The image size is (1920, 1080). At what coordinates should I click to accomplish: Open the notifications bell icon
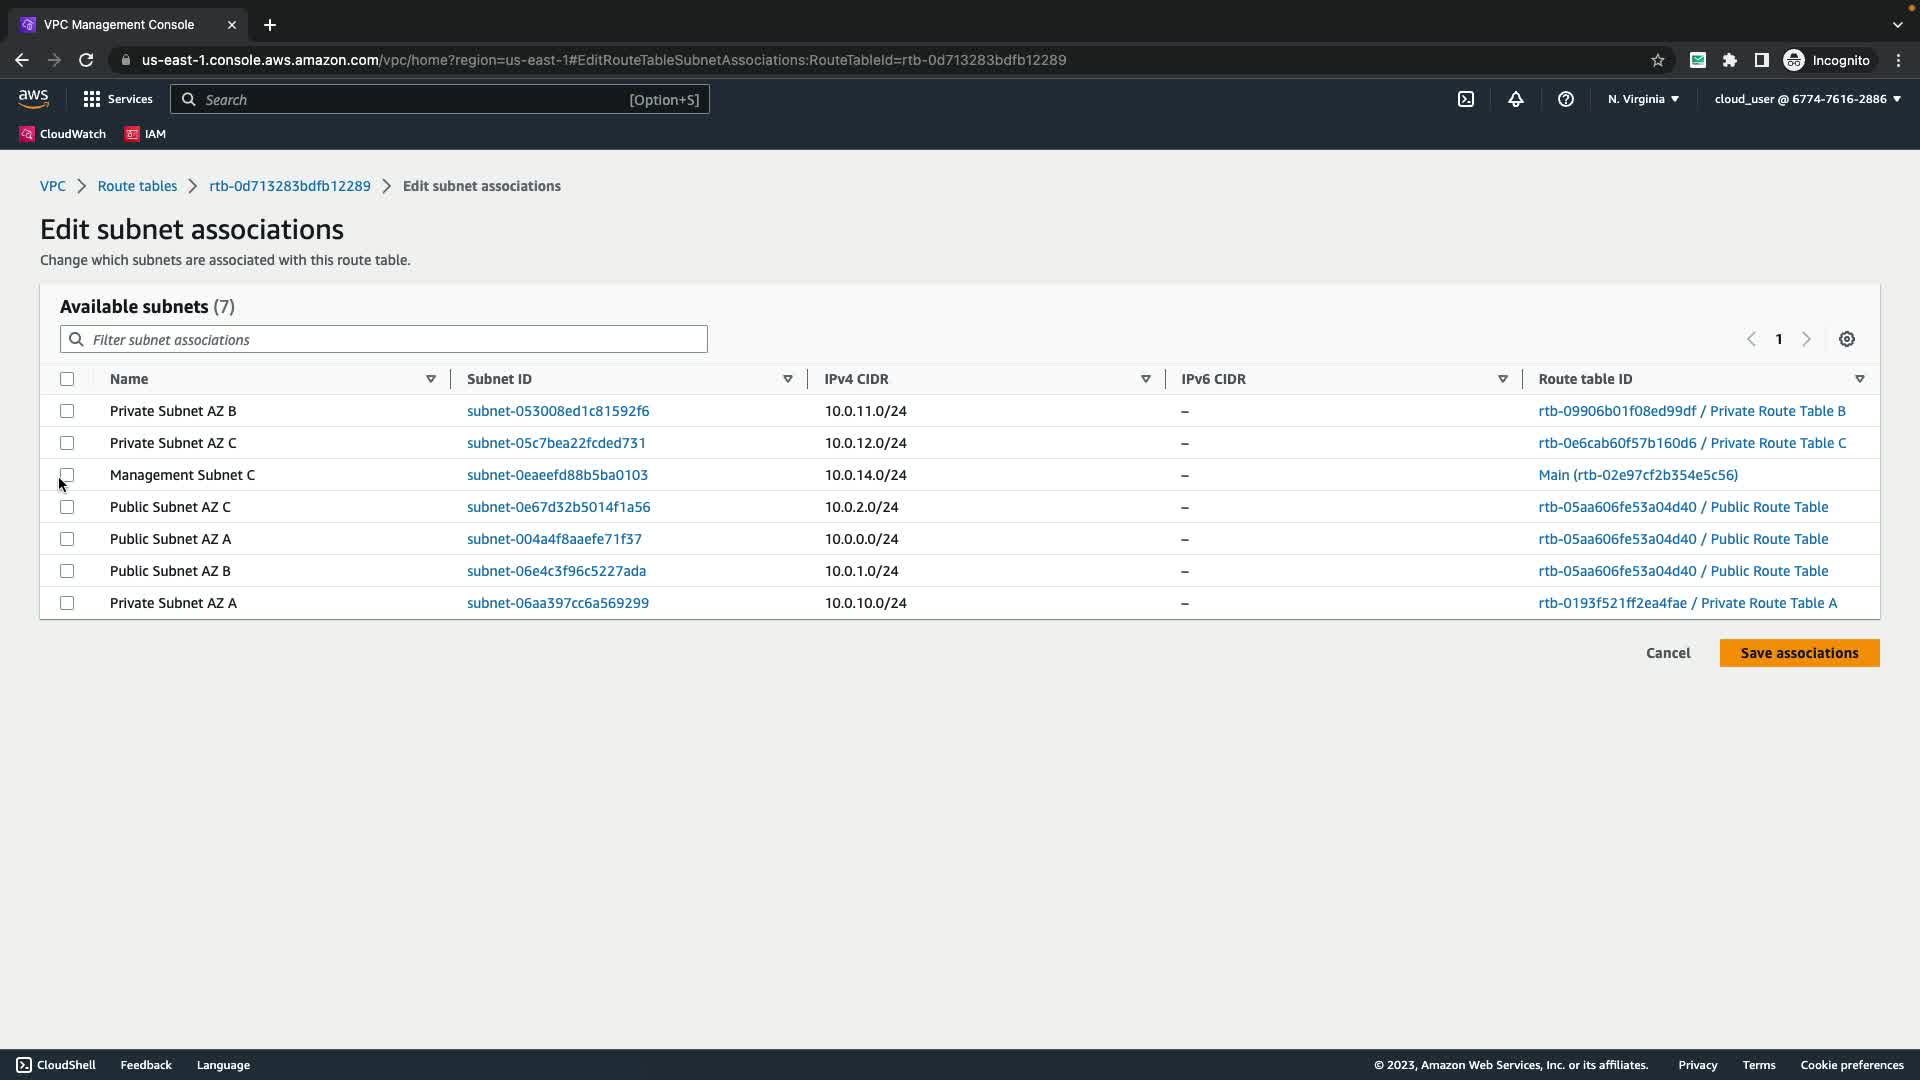click(x=1516, y=99)
